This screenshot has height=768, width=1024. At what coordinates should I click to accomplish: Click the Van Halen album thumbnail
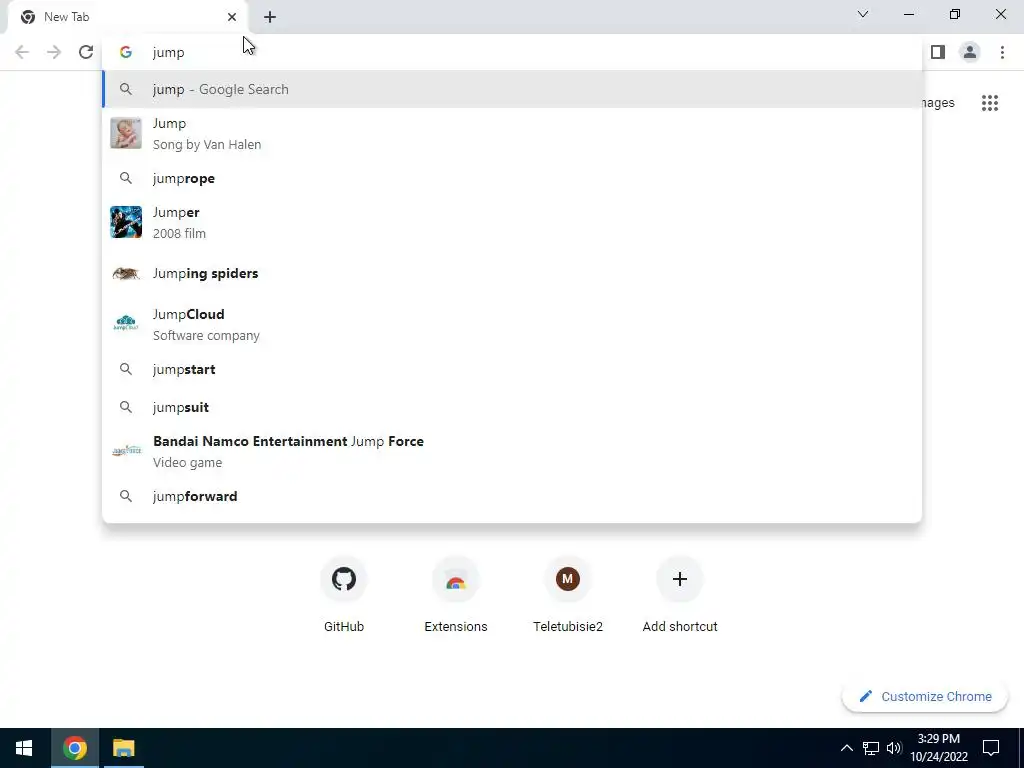[126, 133]
